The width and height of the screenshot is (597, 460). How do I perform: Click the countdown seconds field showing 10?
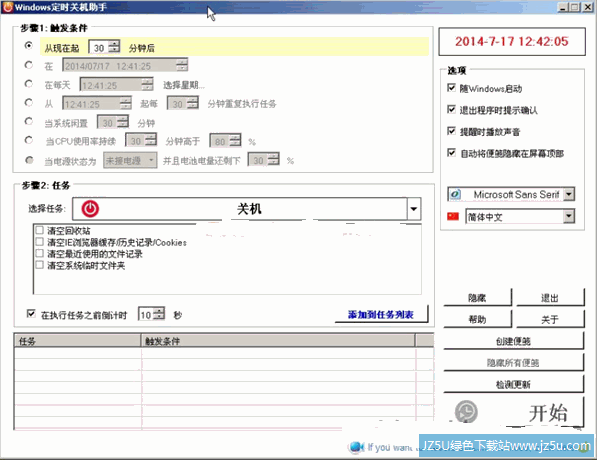pos(146,315)
